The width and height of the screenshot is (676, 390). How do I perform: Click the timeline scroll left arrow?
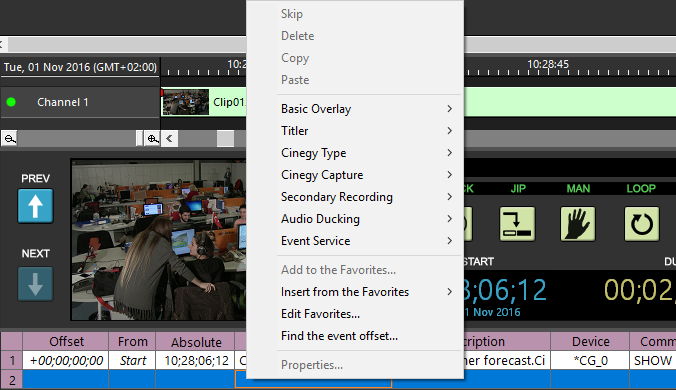tap(169, 139)
